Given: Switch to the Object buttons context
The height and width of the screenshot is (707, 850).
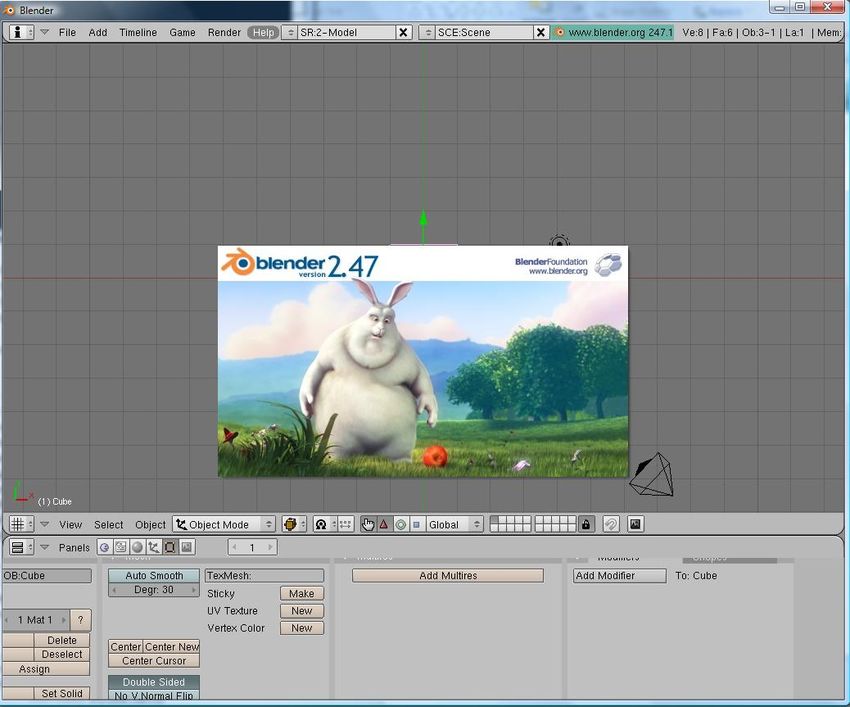Looking at the screenshot, I should click(153, 547).
